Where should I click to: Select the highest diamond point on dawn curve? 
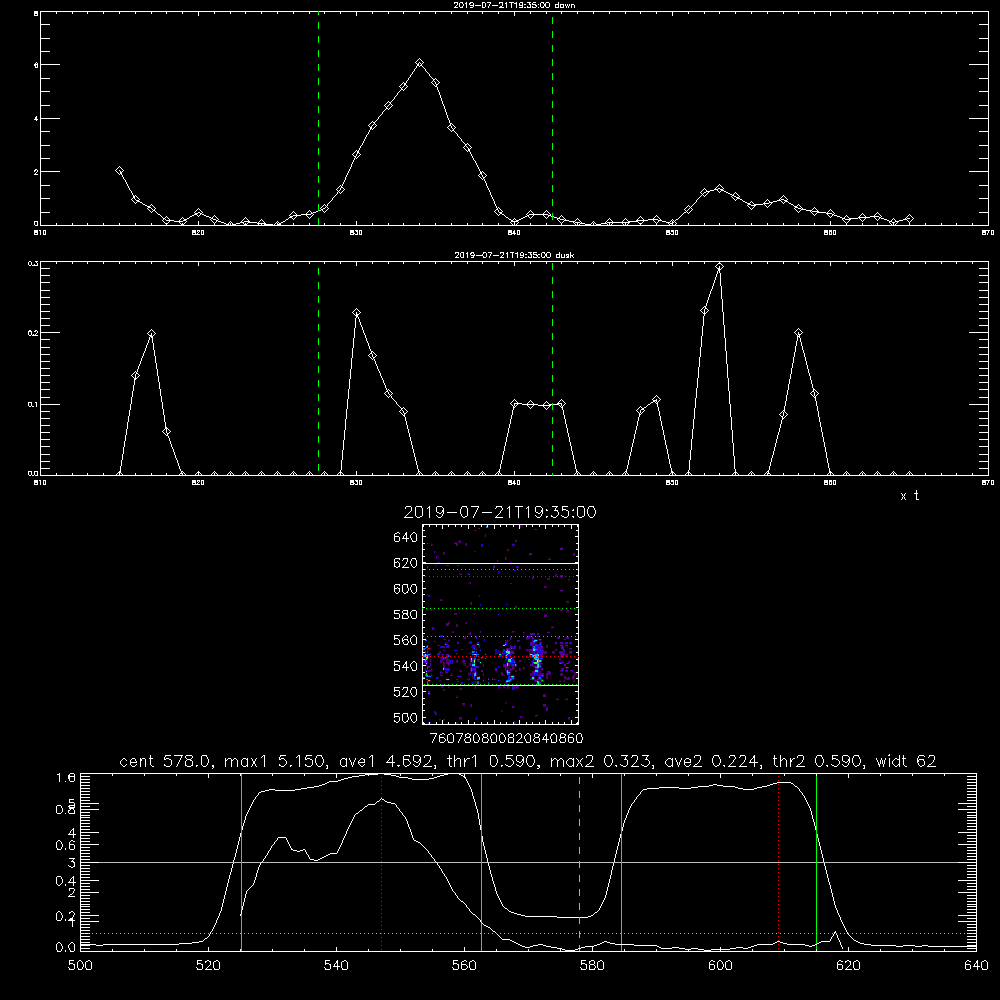[419, 62]
